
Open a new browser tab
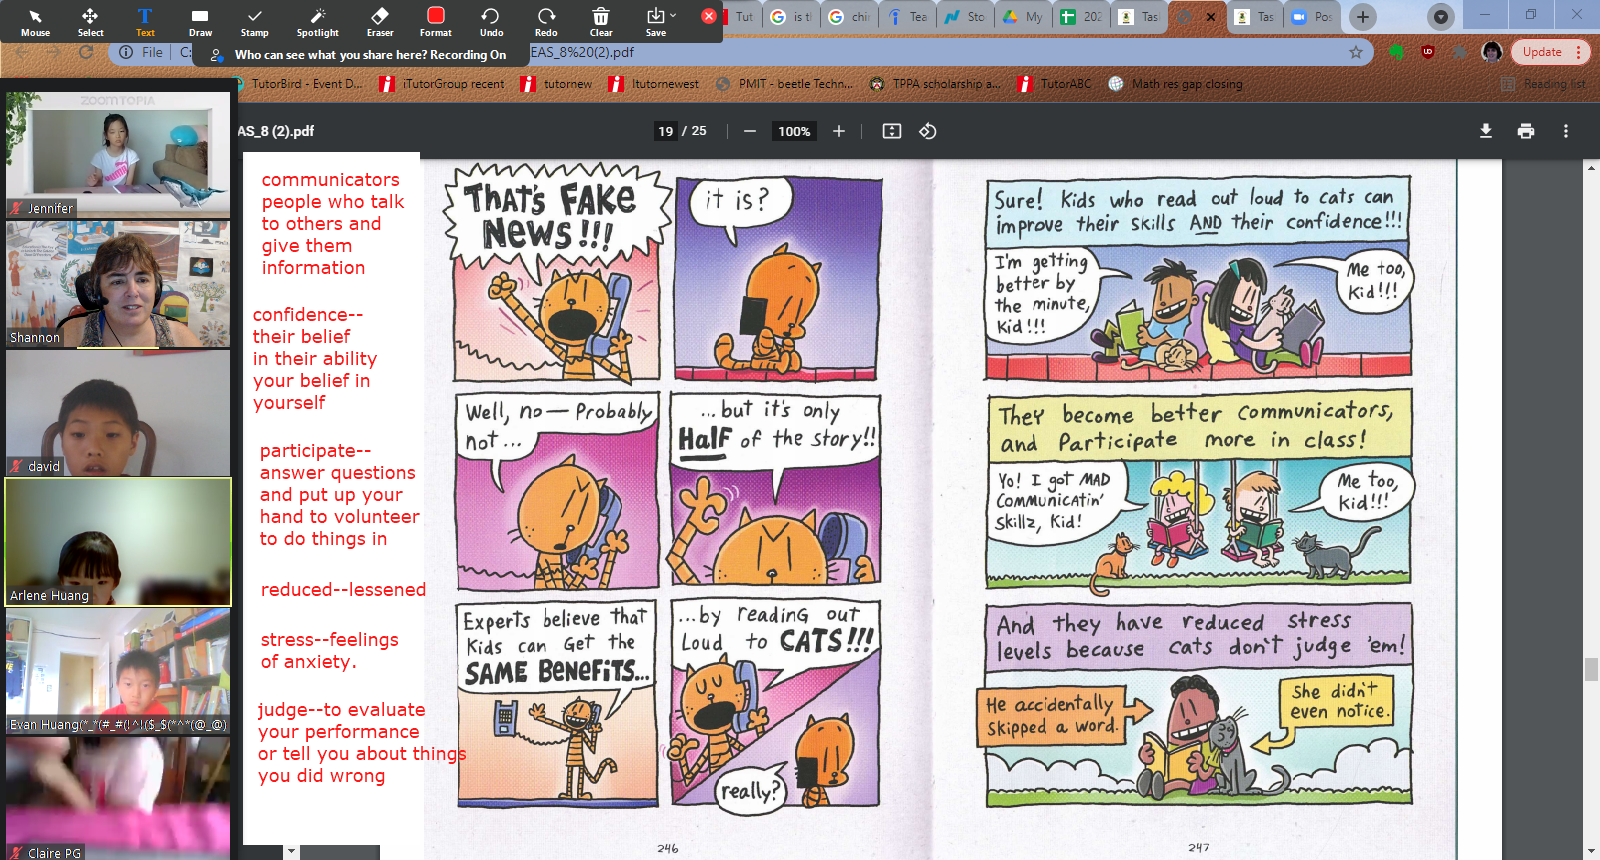tap(1363, 17)
